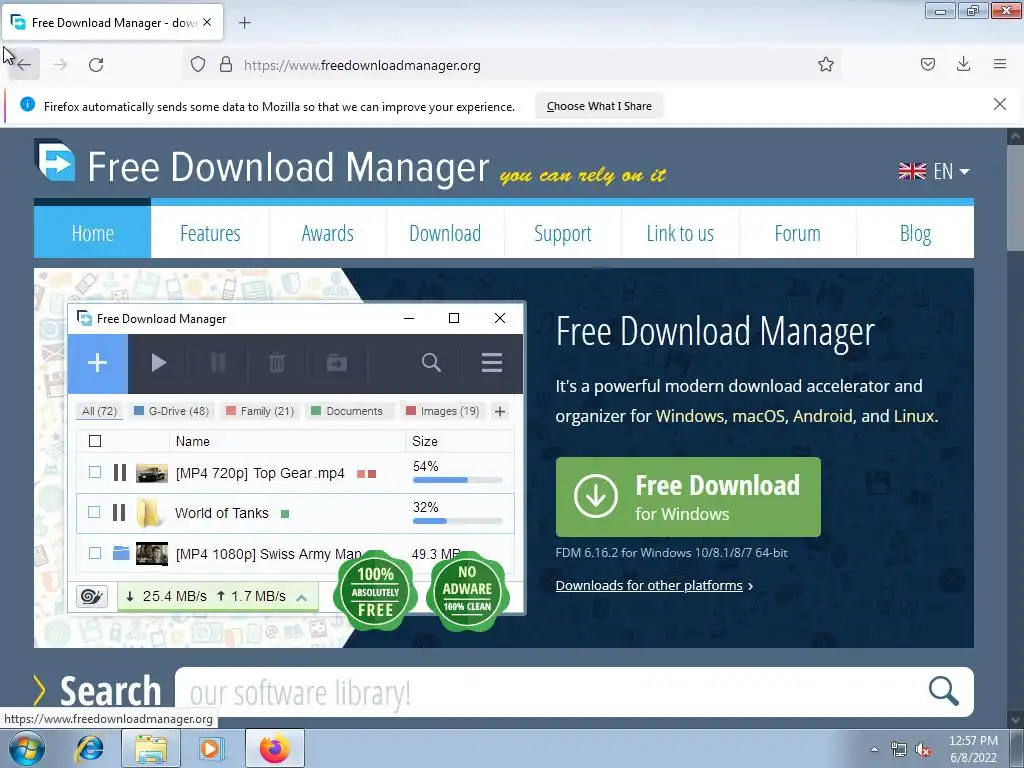Click the padlock site security icon

tap(226, 65)
